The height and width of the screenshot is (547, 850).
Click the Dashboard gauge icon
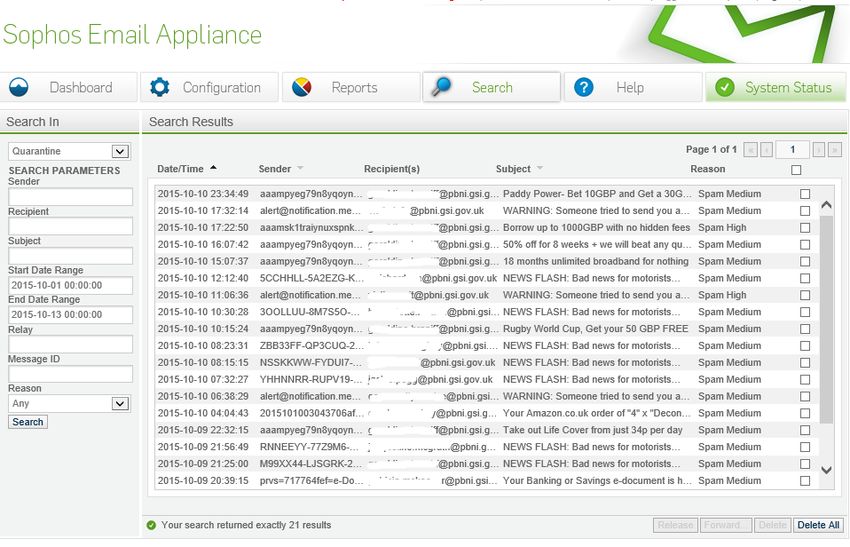(x=19, y=87)
